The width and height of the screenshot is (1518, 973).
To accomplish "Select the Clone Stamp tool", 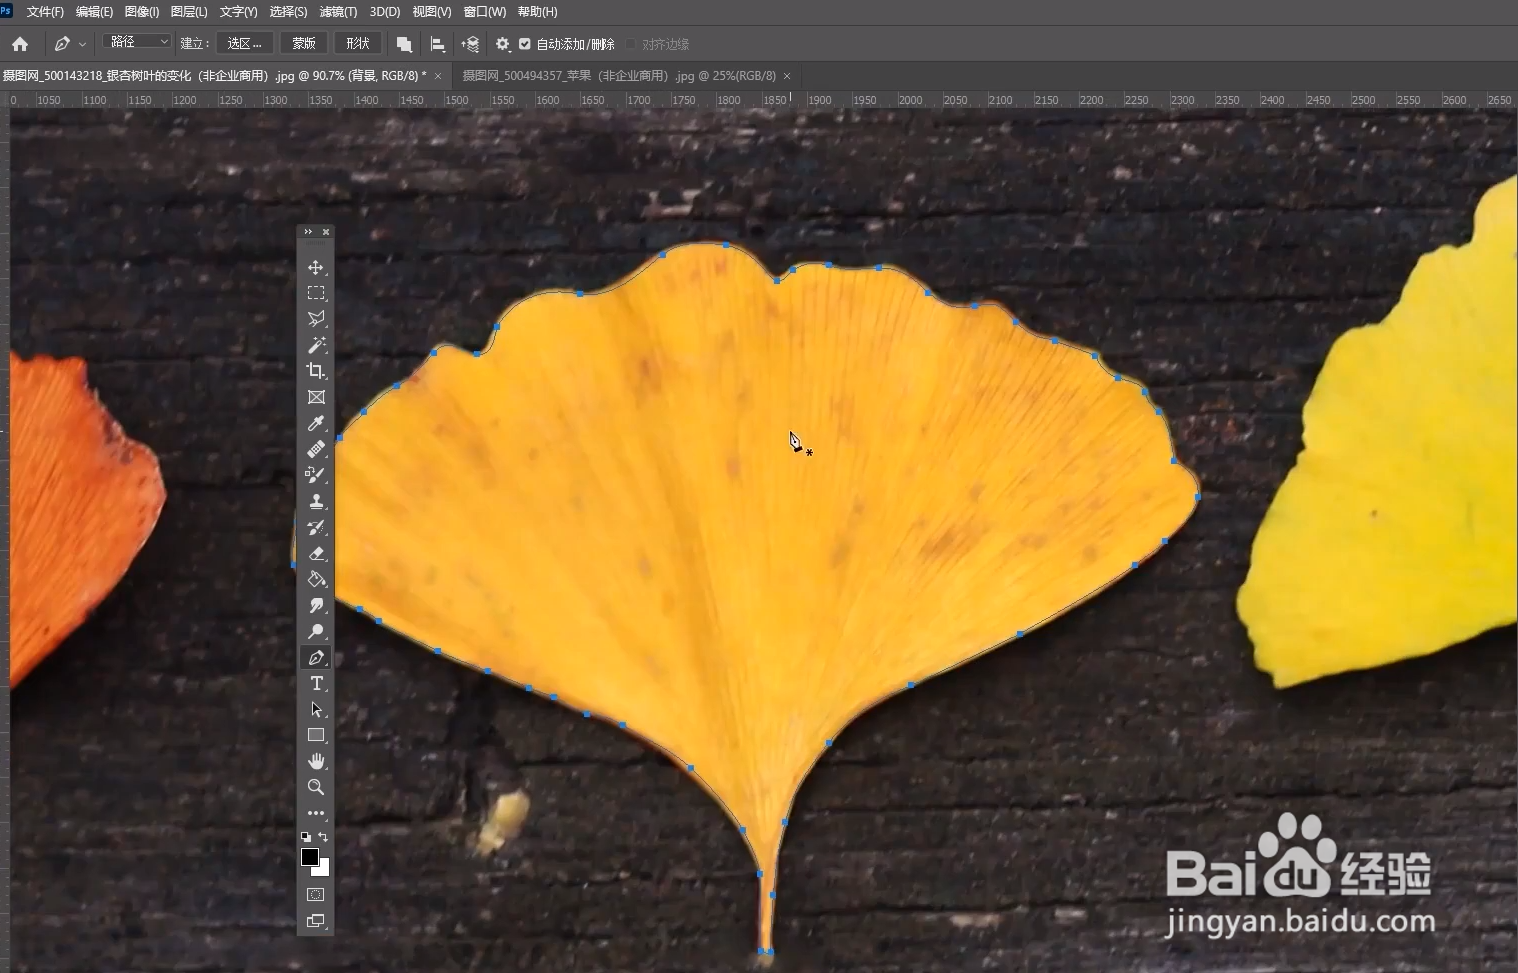I will [x=316, y=501].
